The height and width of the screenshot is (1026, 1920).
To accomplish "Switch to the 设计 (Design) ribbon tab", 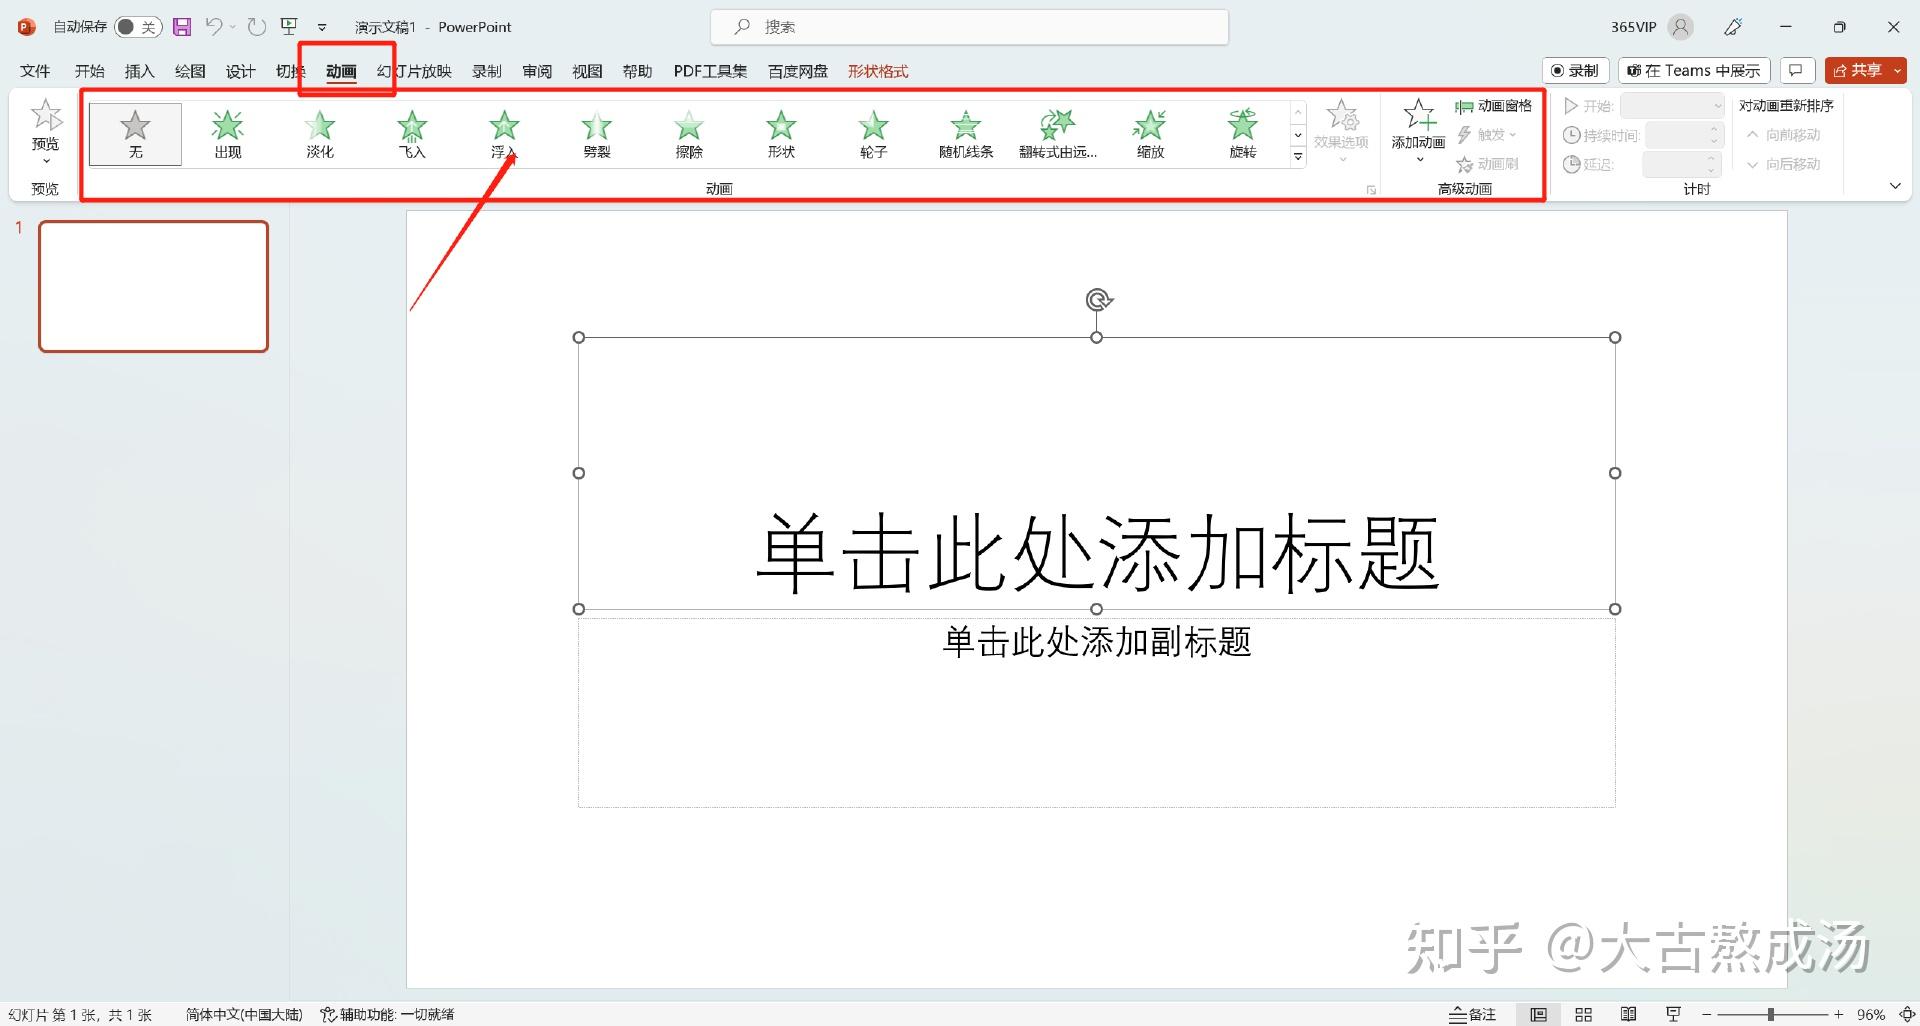I will click(x=239, y=70).
